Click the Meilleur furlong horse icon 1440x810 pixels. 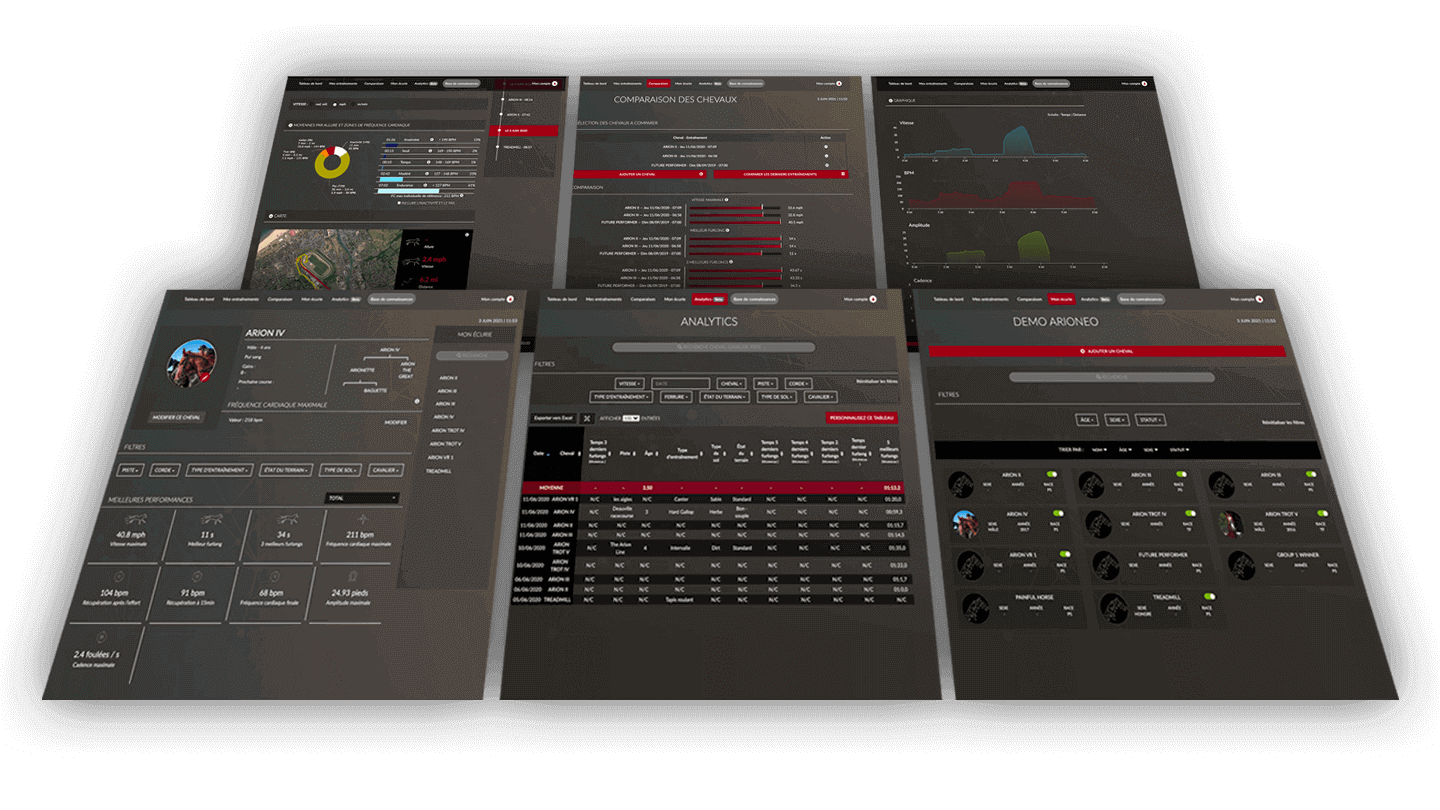(x=210, y=518)
